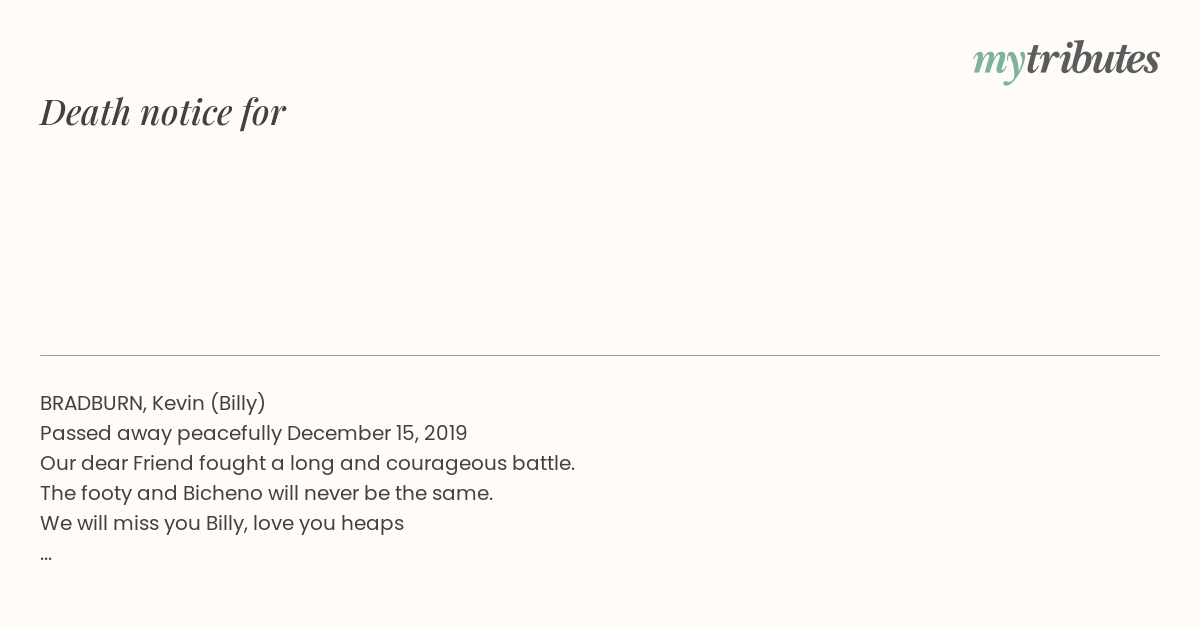Click the nickname "(Billy)" in the name line
This screenshot has height=630, width=1200.
pyautogui.click(x=237, y=403)
